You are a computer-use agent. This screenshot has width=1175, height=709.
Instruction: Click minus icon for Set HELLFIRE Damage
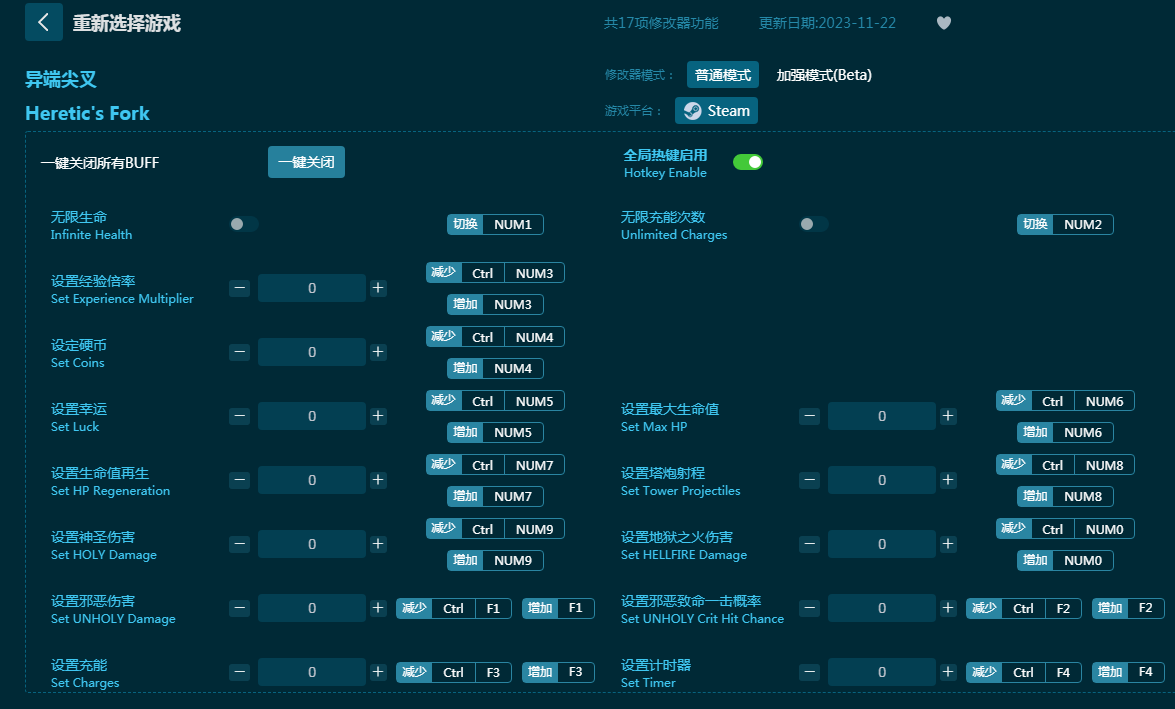point(810,544)
